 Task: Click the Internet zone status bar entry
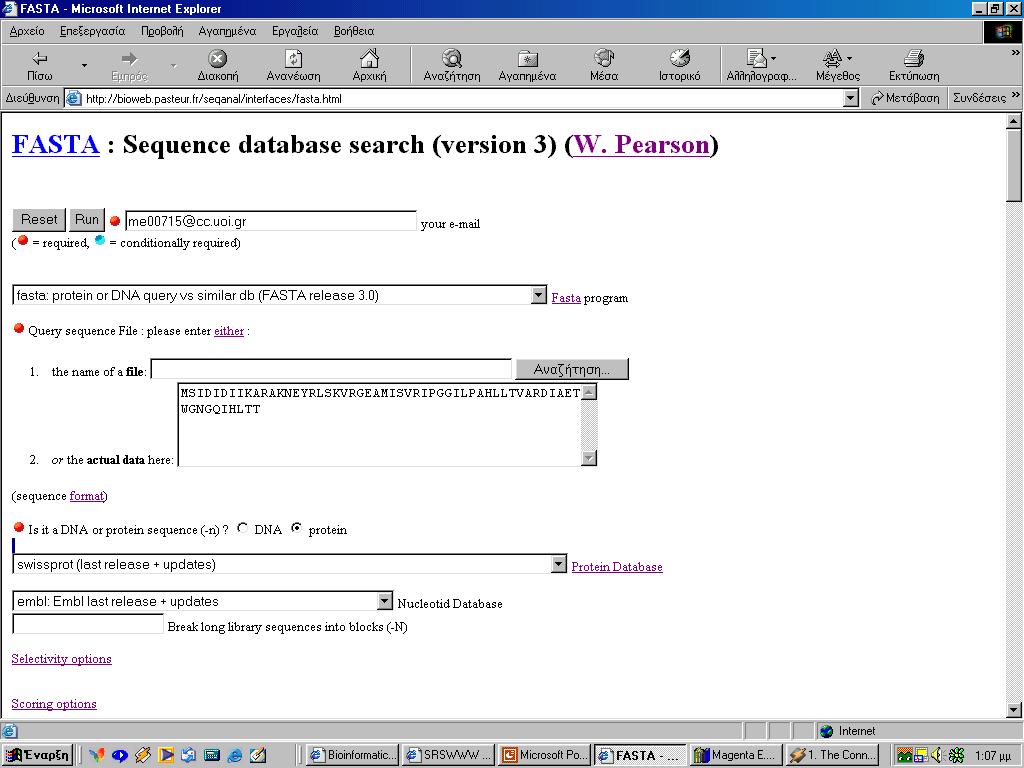click(x=849, y=731)
